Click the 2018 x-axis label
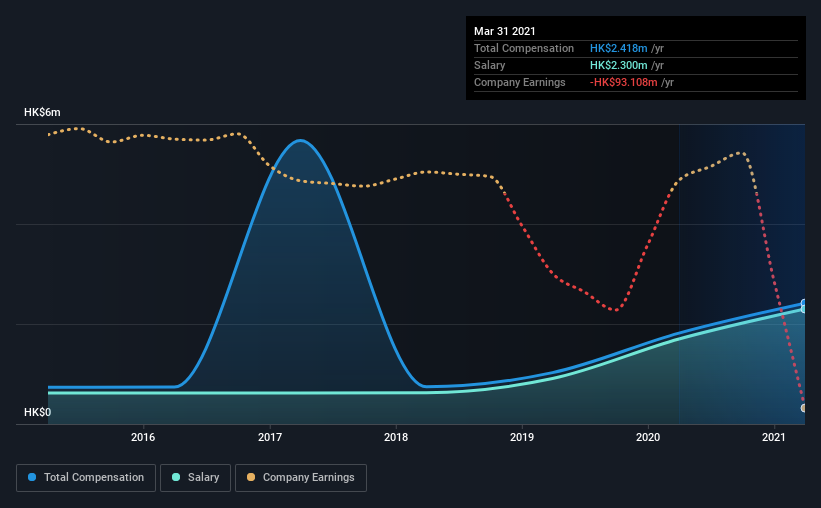 coord(396,437)
